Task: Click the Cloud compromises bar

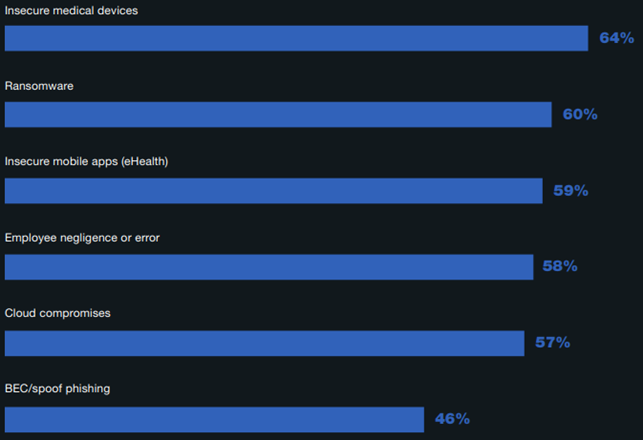Action: [264, 343]
